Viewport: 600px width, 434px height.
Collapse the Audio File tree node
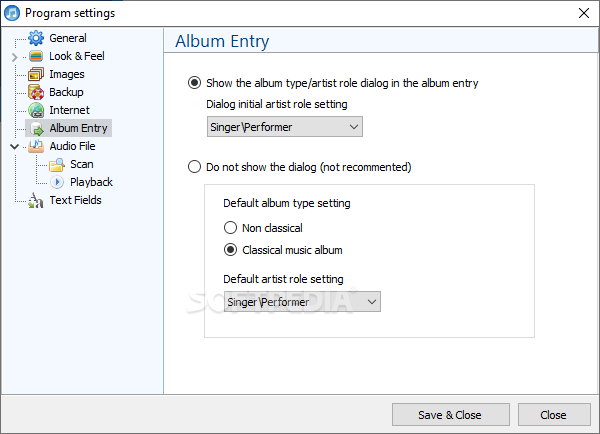pyautogui.click(x=15, y=146)
